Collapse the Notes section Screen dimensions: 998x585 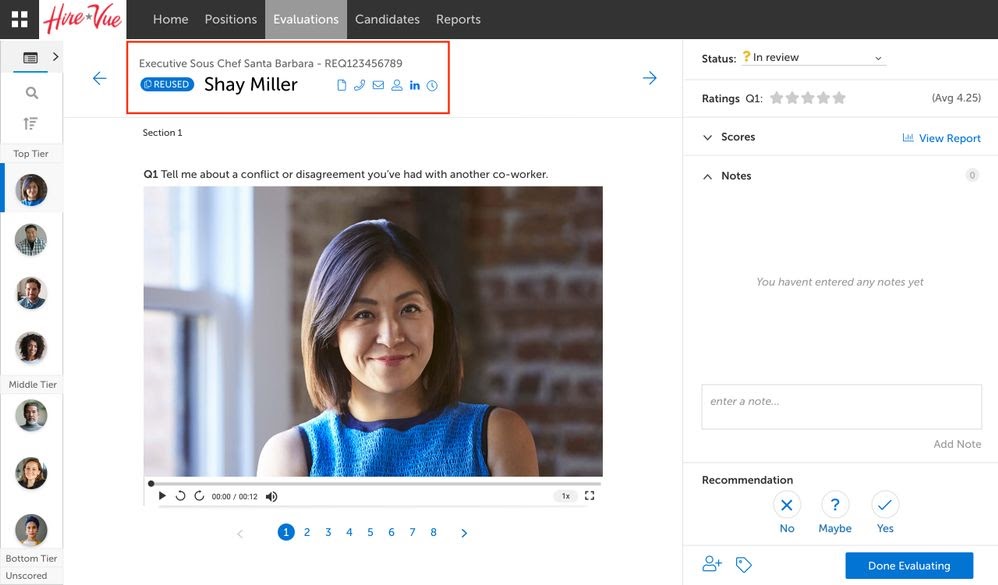(709, 176)
